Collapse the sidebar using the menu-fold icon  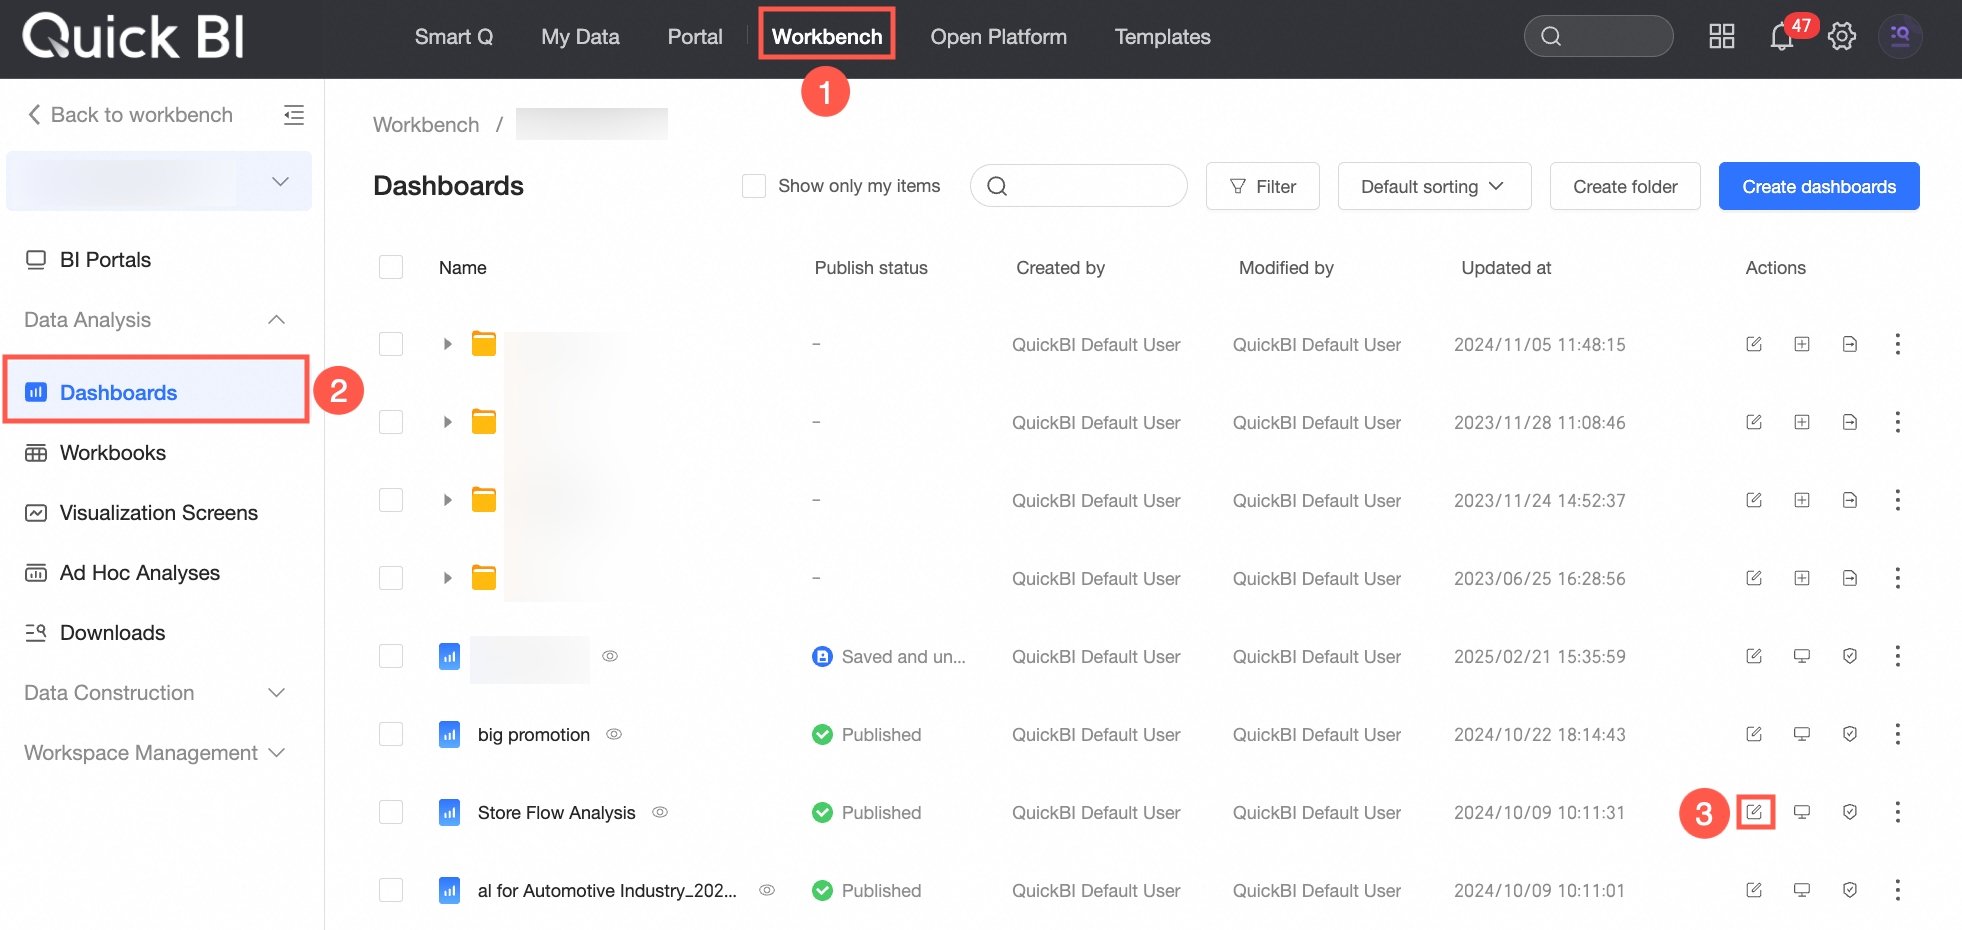293,115
